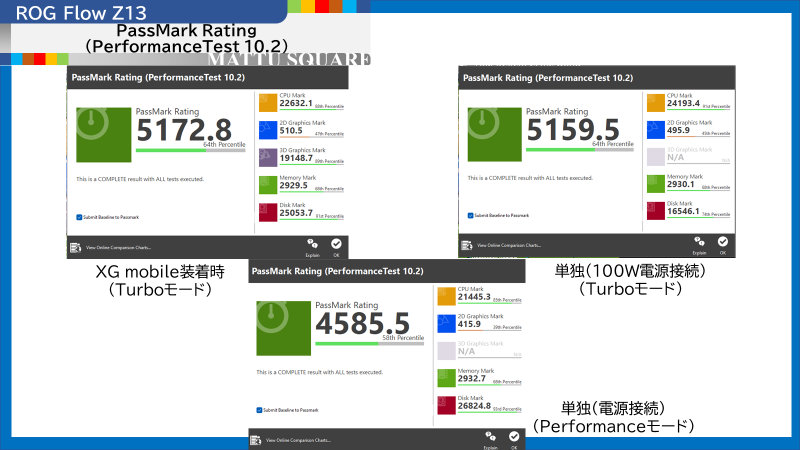Click CPU Mark value 21445.3
The height and width of the screenshot is (450, 800).
474,297
